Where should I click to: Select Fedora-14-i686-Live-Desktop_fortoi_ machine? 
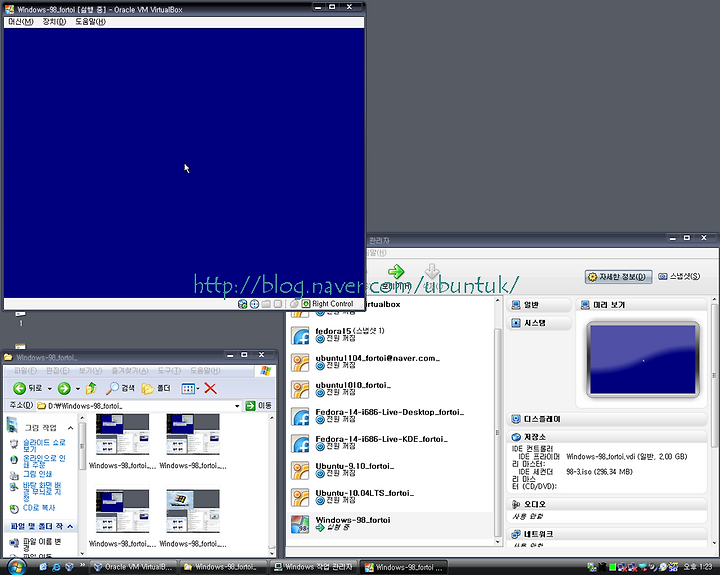(390, 417)
